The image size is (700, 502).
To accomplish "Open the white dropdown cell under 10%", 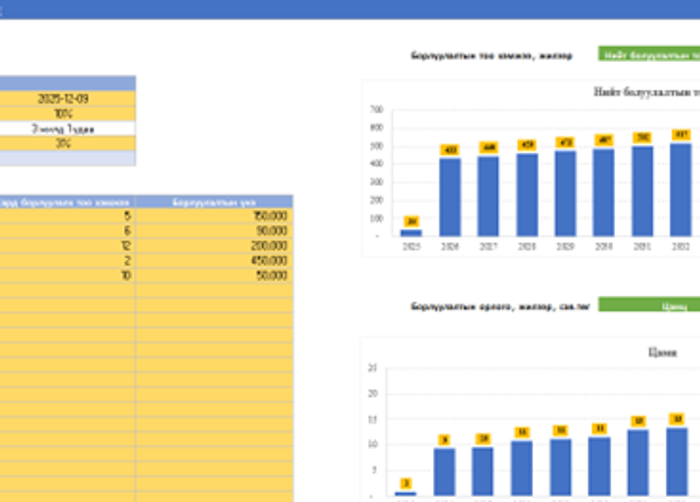I will (x=67, y=129).
